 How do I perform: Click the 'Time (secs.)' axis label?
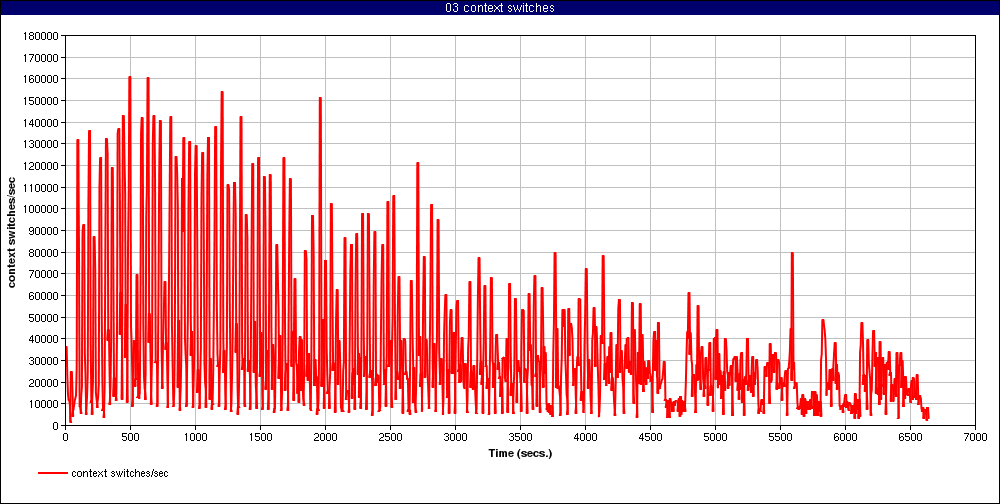pyautogui.click(x=520, y=454)
